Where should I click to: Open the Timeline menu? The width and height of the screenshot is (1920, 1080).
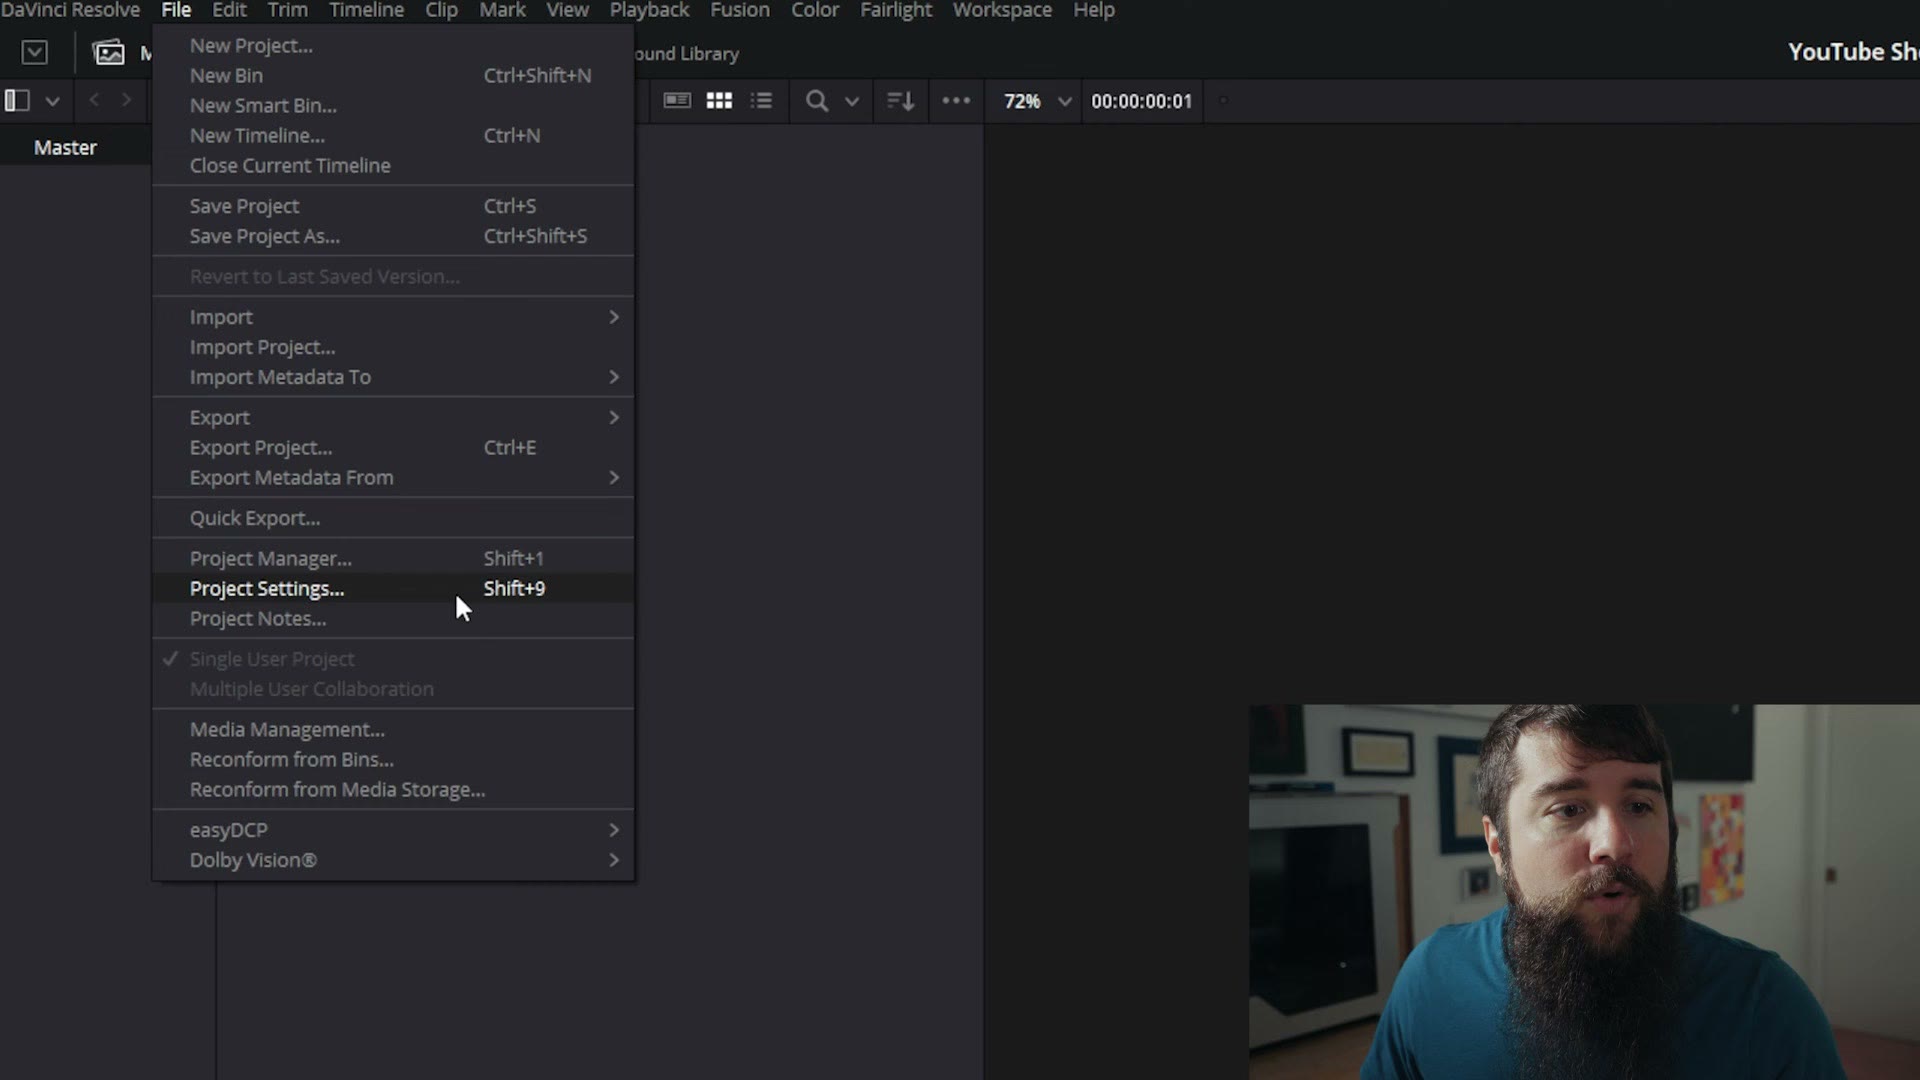tap(366, 10)
